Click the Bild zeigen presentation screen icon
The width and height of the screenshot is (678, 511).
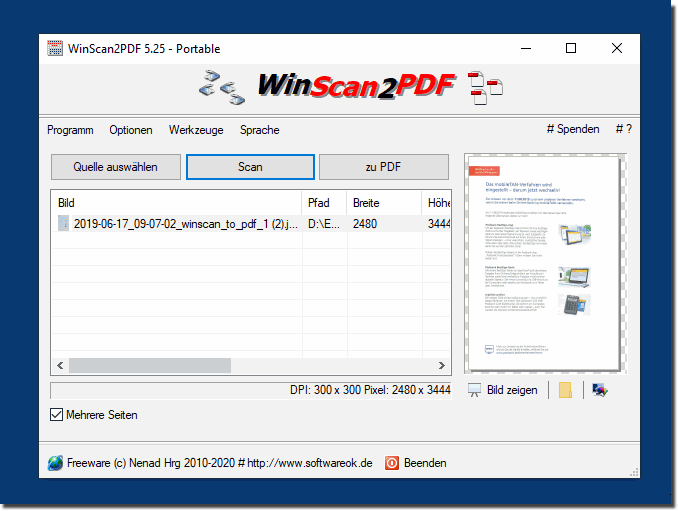coord(474,390)
